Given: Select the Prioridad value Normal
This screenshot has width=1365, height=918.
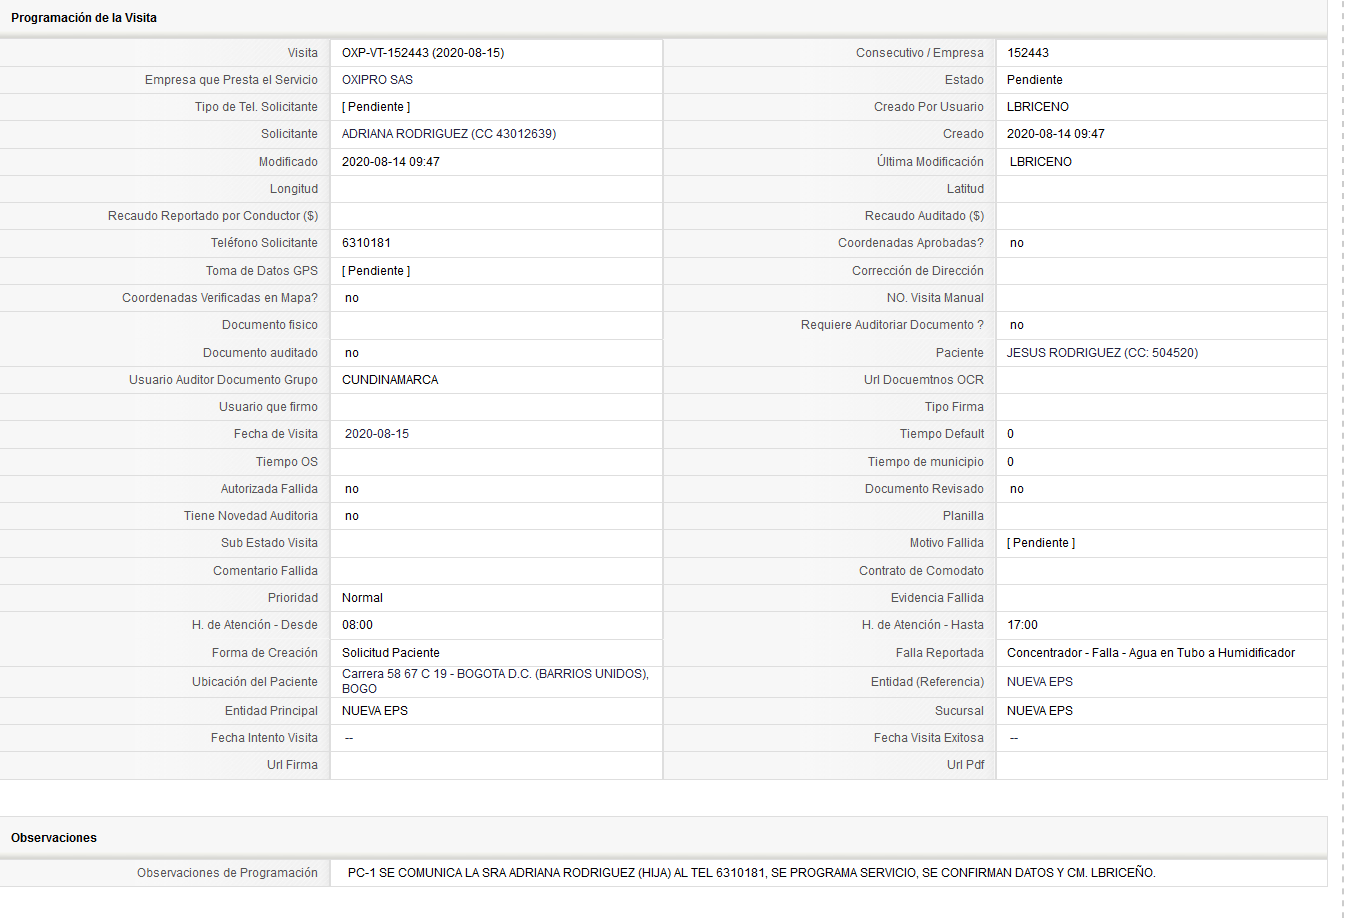Looking at the screenshot, I should 362,598.
